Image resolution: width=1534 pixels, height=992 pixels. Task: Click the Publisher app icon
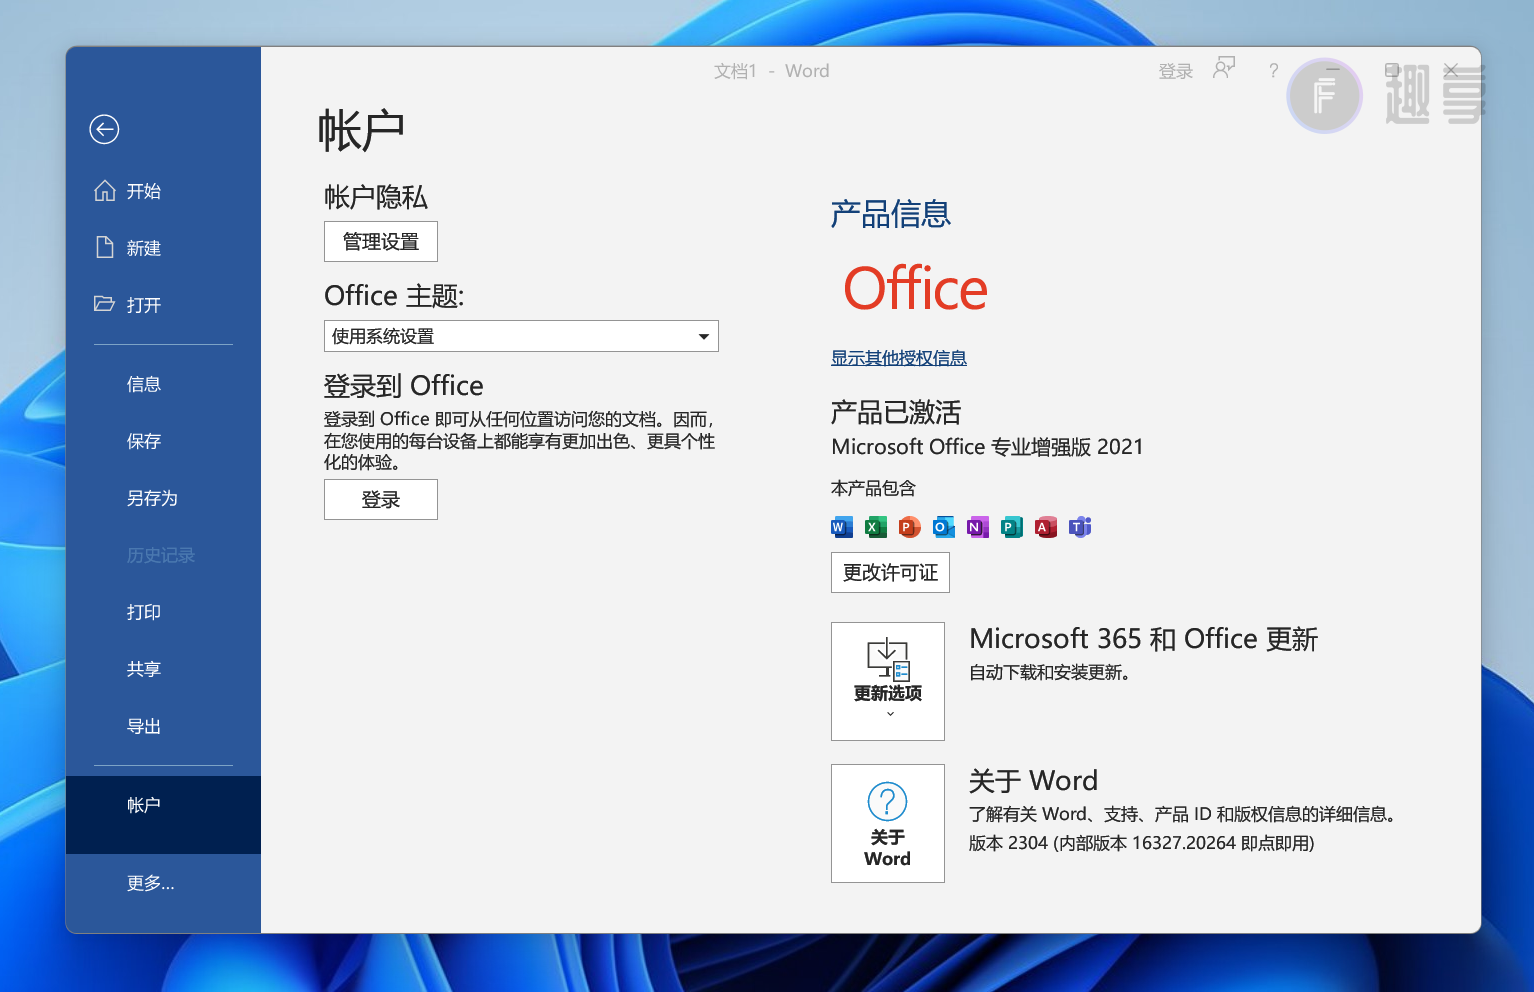[x=1012, y=527]
